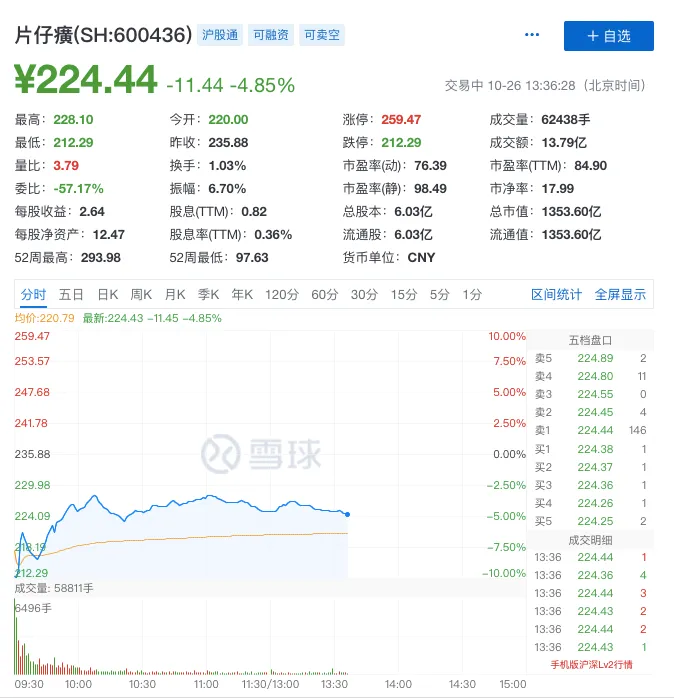Click the 6496手 volume axis label
This screenshot has height=700, width=674.
click(33, 608)
